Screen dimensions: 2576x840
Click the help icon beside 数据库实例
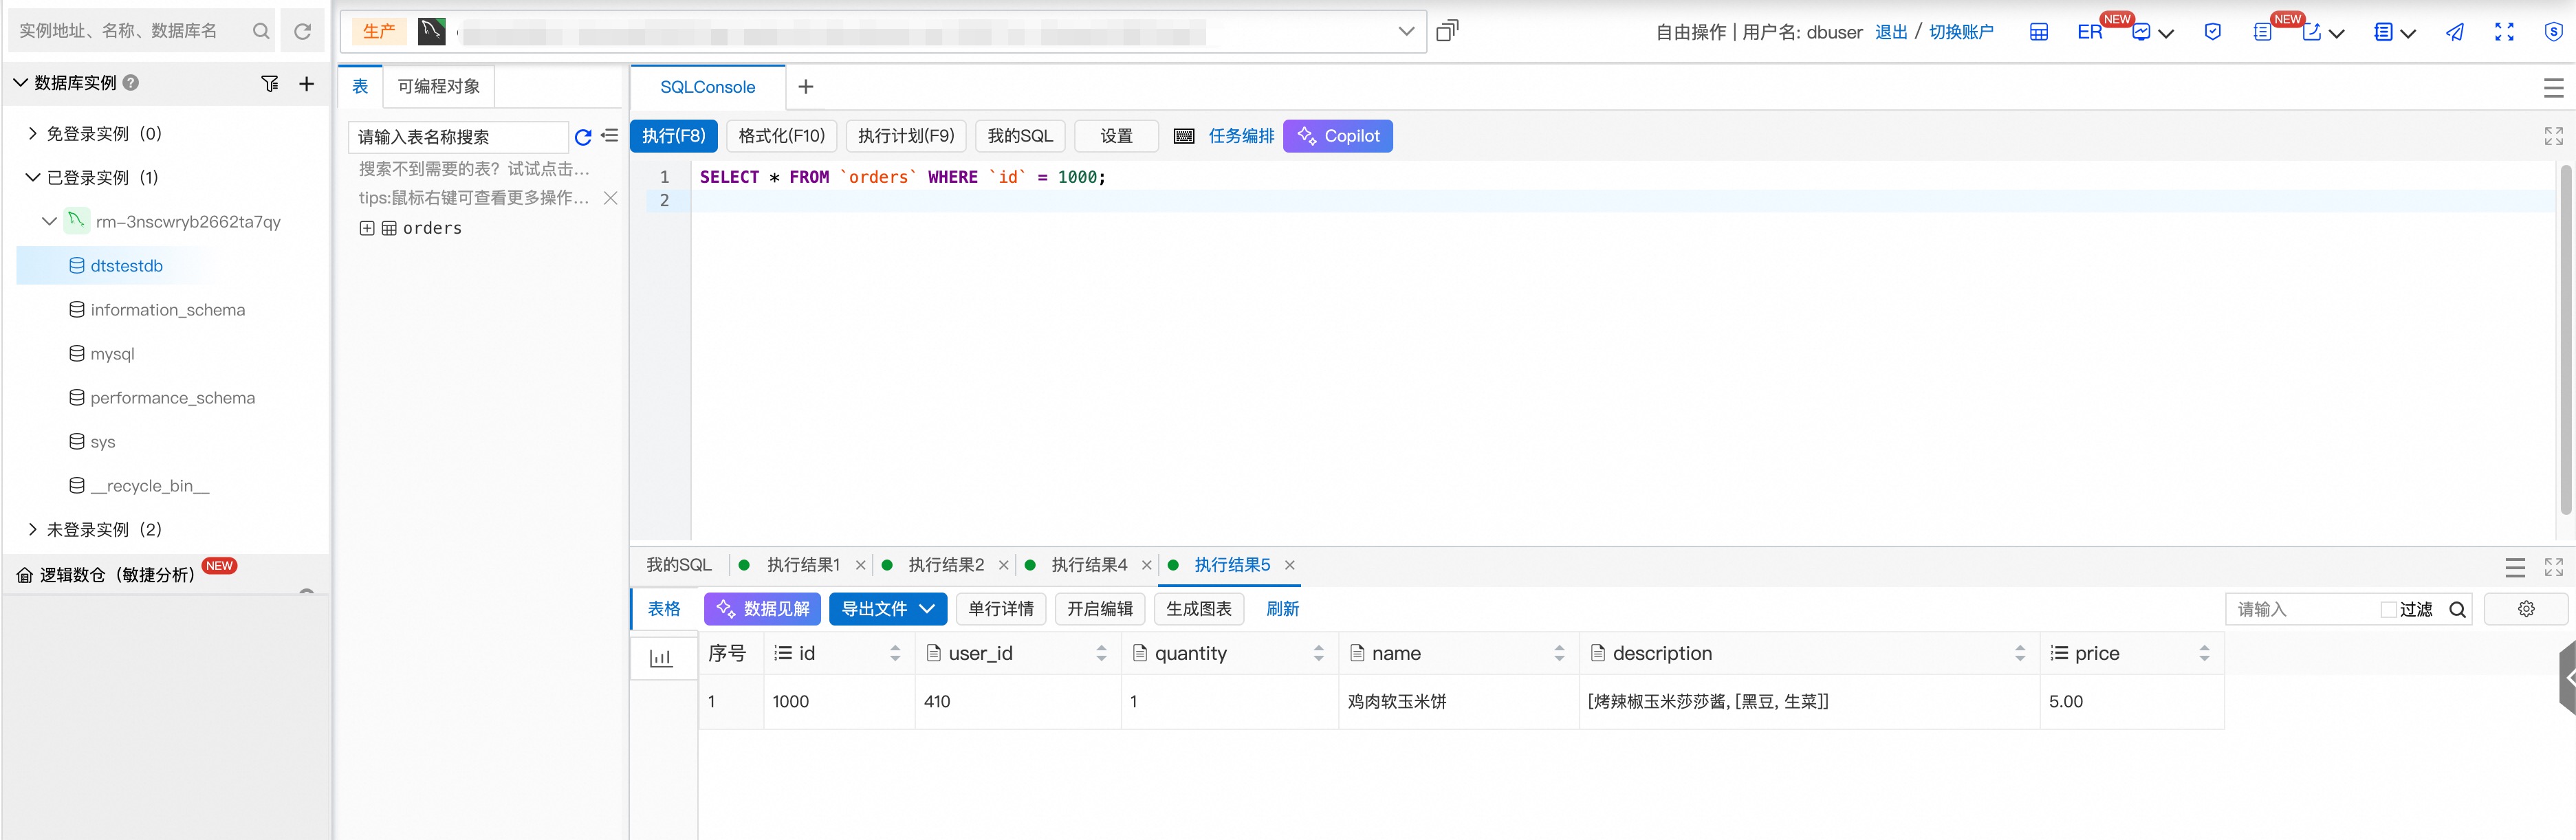click(x=131, y=83)
